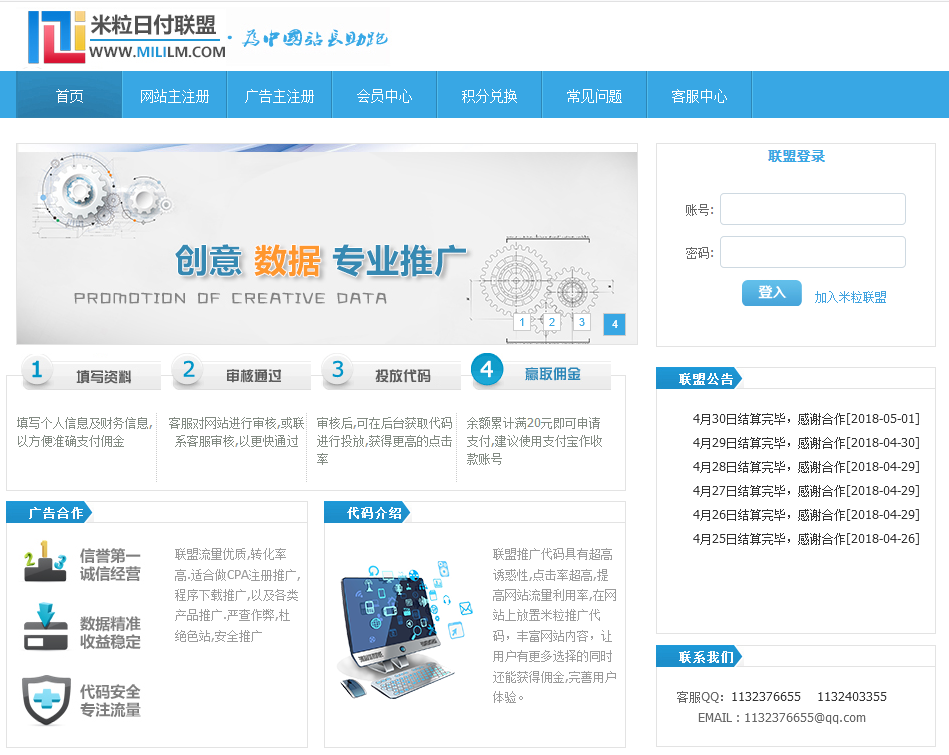949x755 pixels.
Task: Click the step 1 填写资料 icon
Action: [37, 371]
